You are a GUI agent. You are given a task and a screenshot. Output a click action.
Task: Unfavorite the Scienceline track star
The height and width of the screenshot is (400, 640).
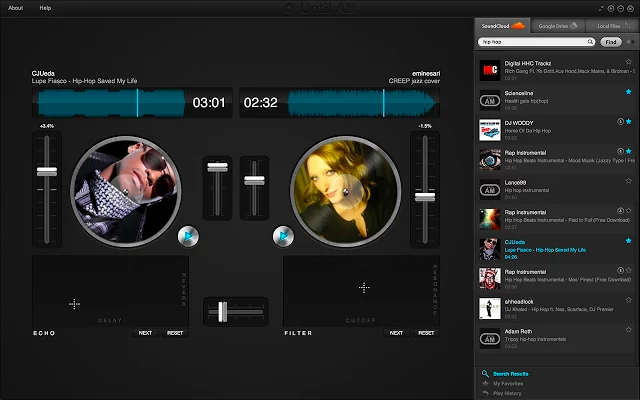tap(628, 92)
